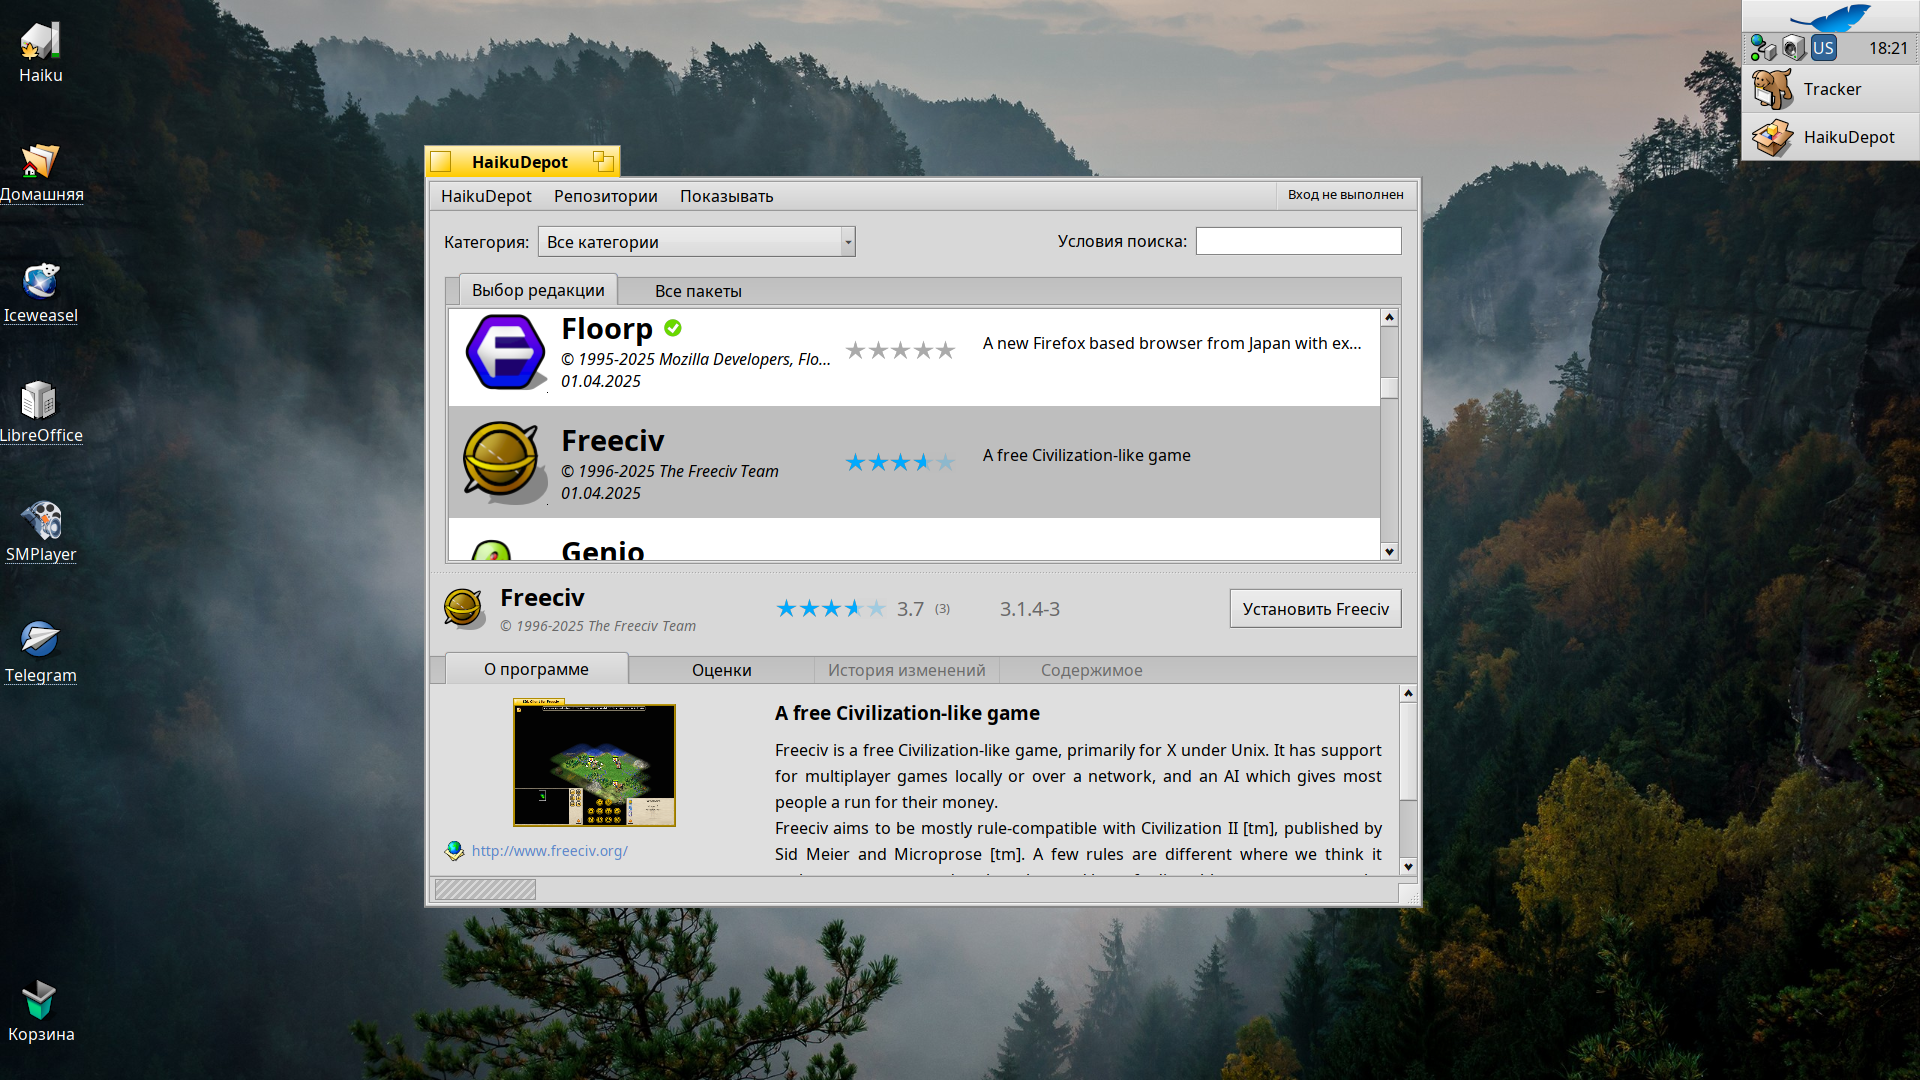This screenshot has height=1080, width=1920.
Task: Click the Freeciv globe icon in list
Action: [x=501, y=460]
